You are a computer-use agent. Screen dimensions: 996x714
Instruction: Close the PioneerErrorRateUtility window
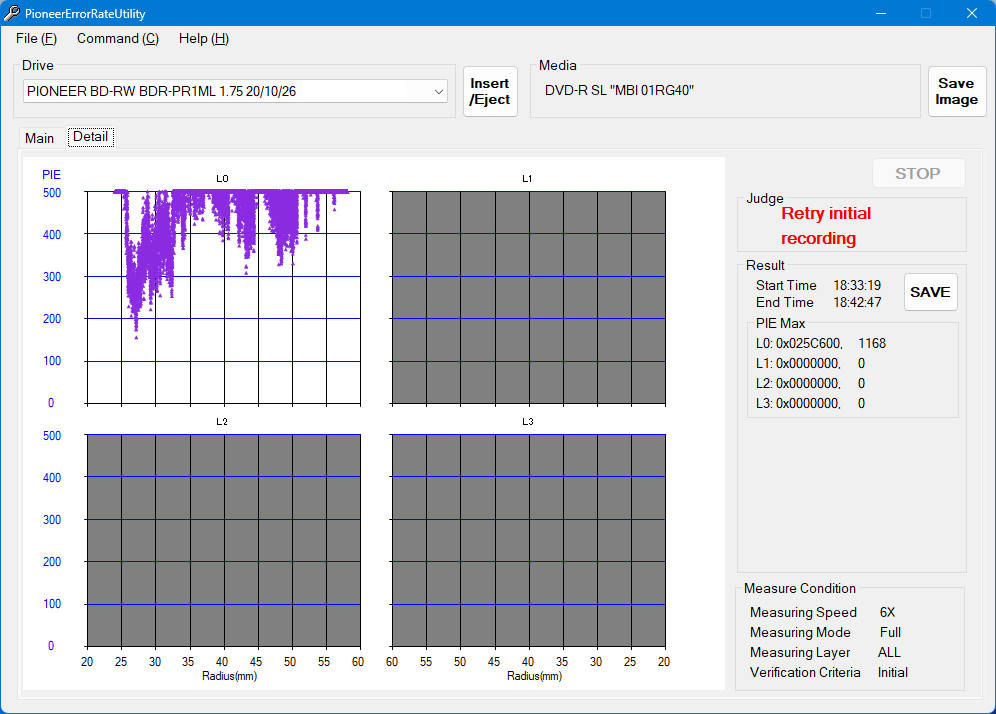(x=971, y=13)
